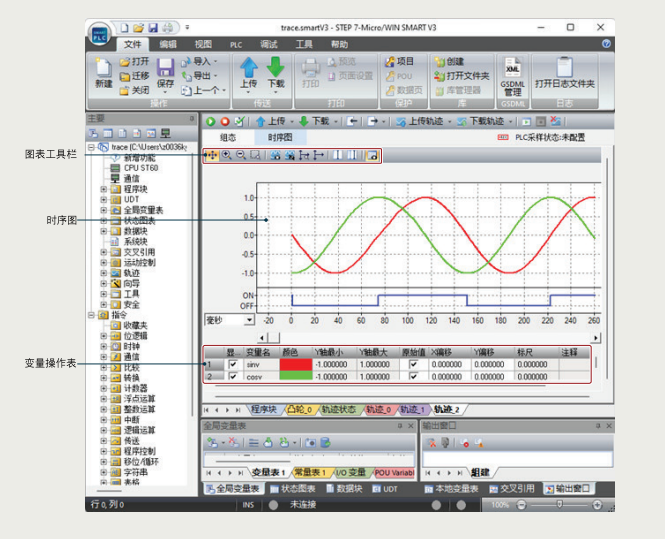Click the dual vertical cursors icon

[352, 156]
